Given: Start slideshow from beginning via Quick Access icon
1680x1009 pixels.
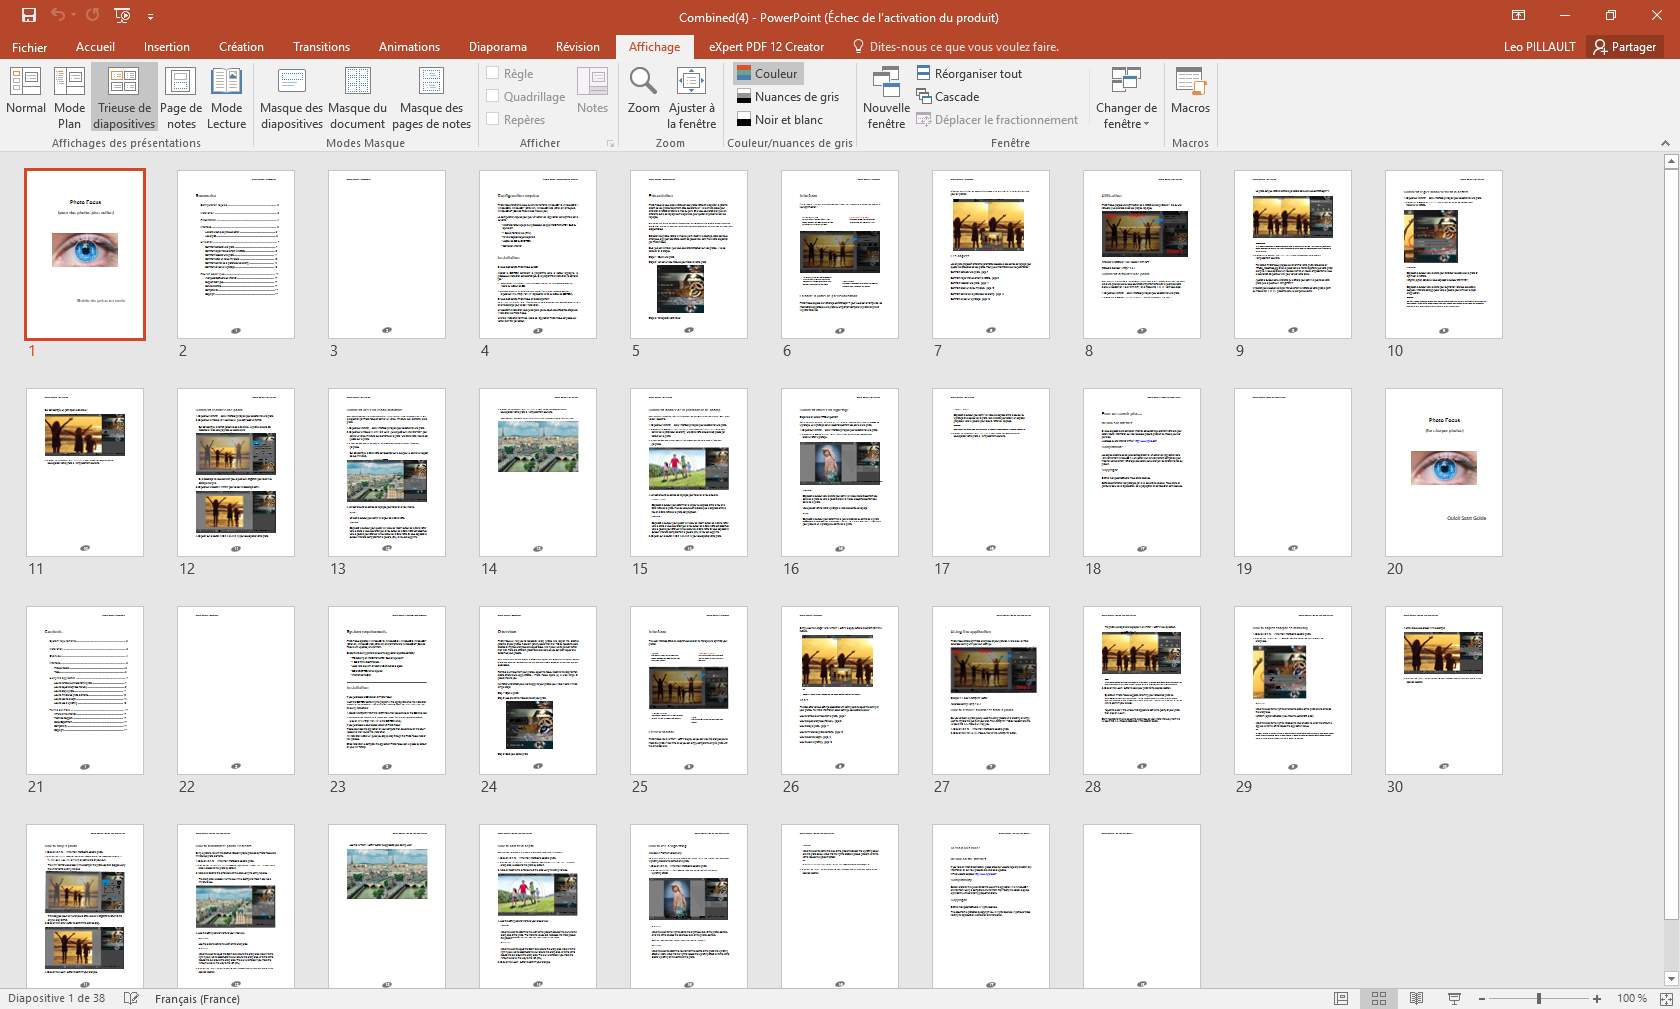Looking at the screenshot, I should (123, 15).
